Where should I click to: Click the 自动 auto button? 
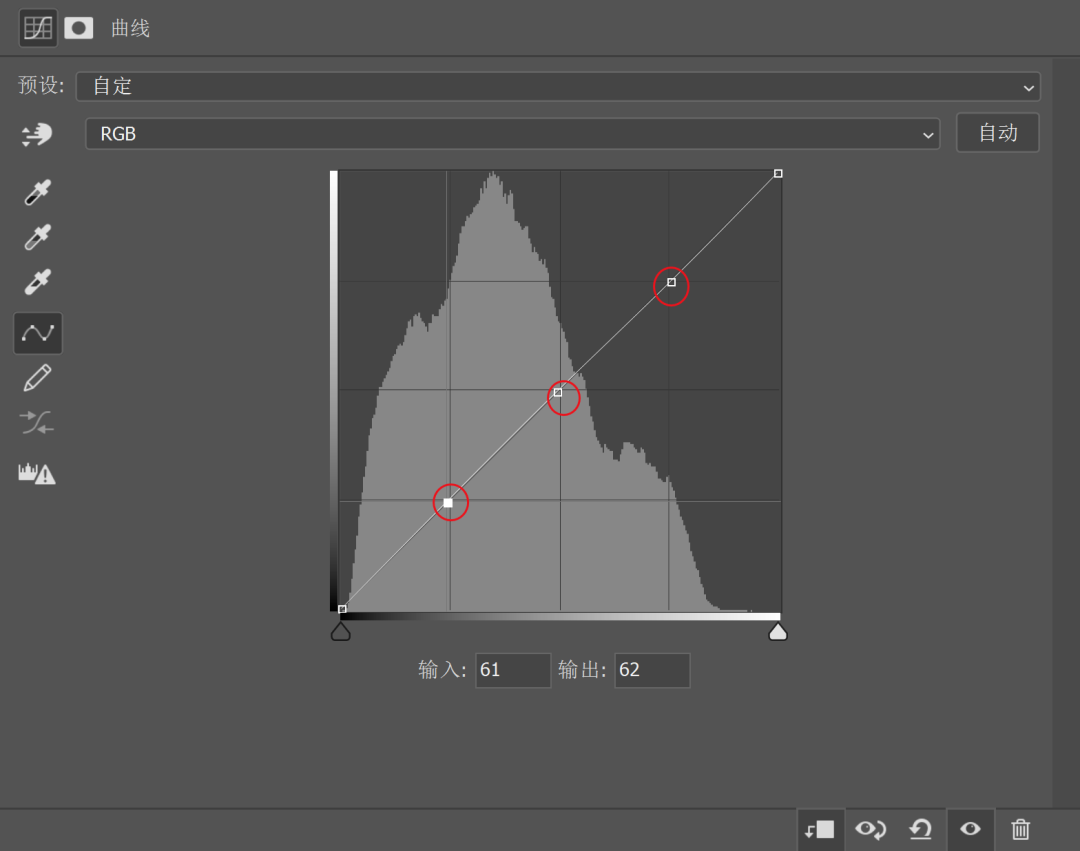[997, 133]
